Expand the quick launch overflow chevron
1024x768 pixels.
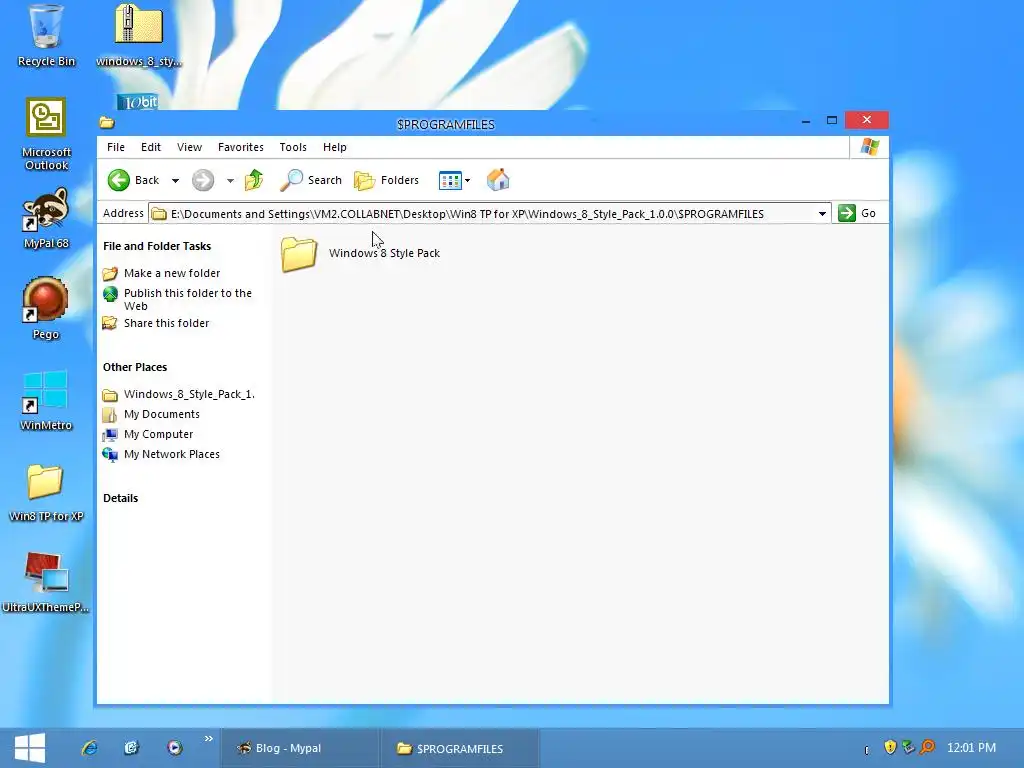208,739
